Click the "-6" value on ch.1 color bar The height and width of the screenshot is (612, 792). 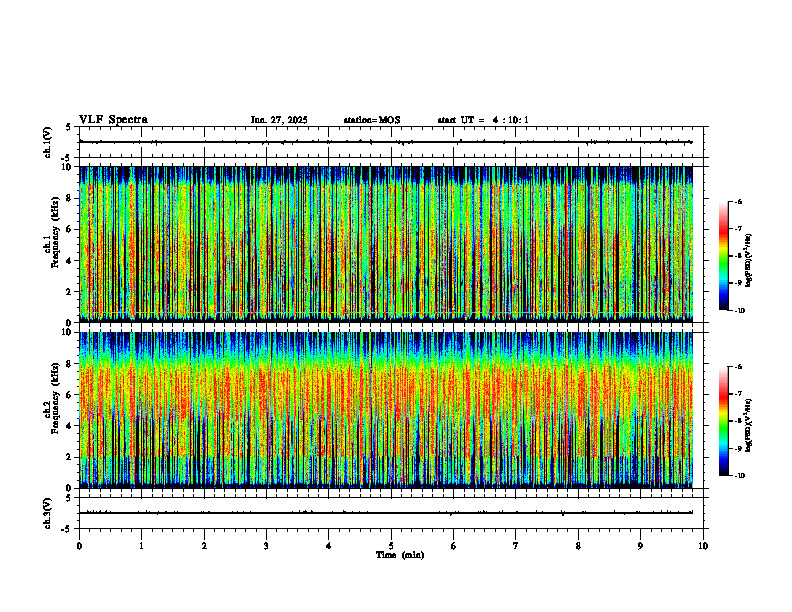(738, 201)
